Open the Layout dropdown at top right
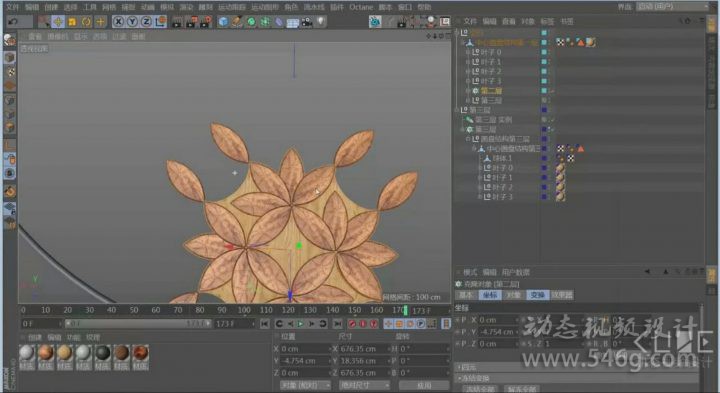Screen dimensions: 720x393 672,6
